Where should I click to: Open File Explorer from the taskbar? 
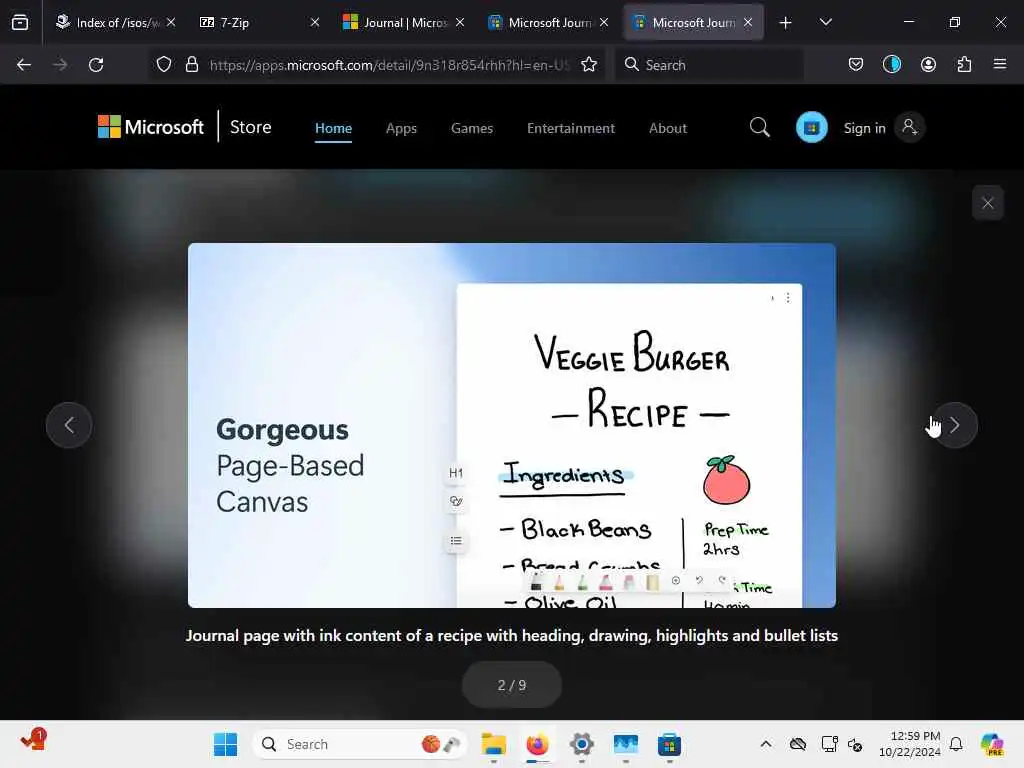point(493,744)
